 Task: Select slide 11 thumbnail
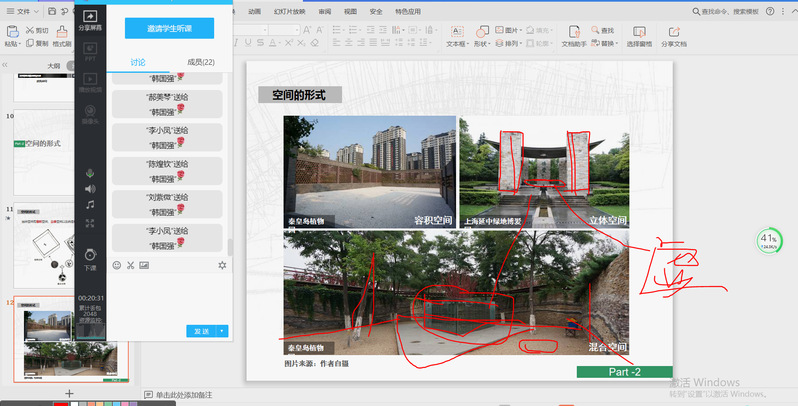66,242
